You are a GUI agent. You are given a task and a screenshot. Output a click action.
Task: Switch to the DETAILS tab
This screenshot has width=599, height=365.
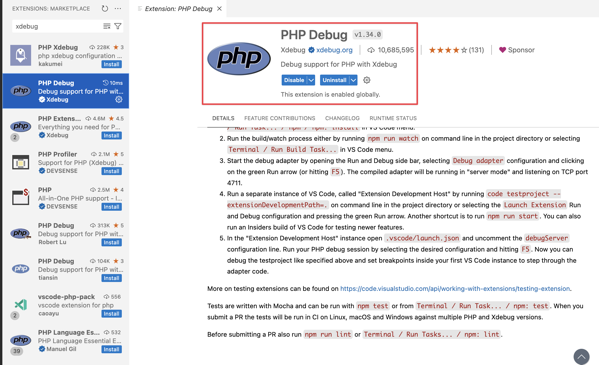tap(223, 118)
